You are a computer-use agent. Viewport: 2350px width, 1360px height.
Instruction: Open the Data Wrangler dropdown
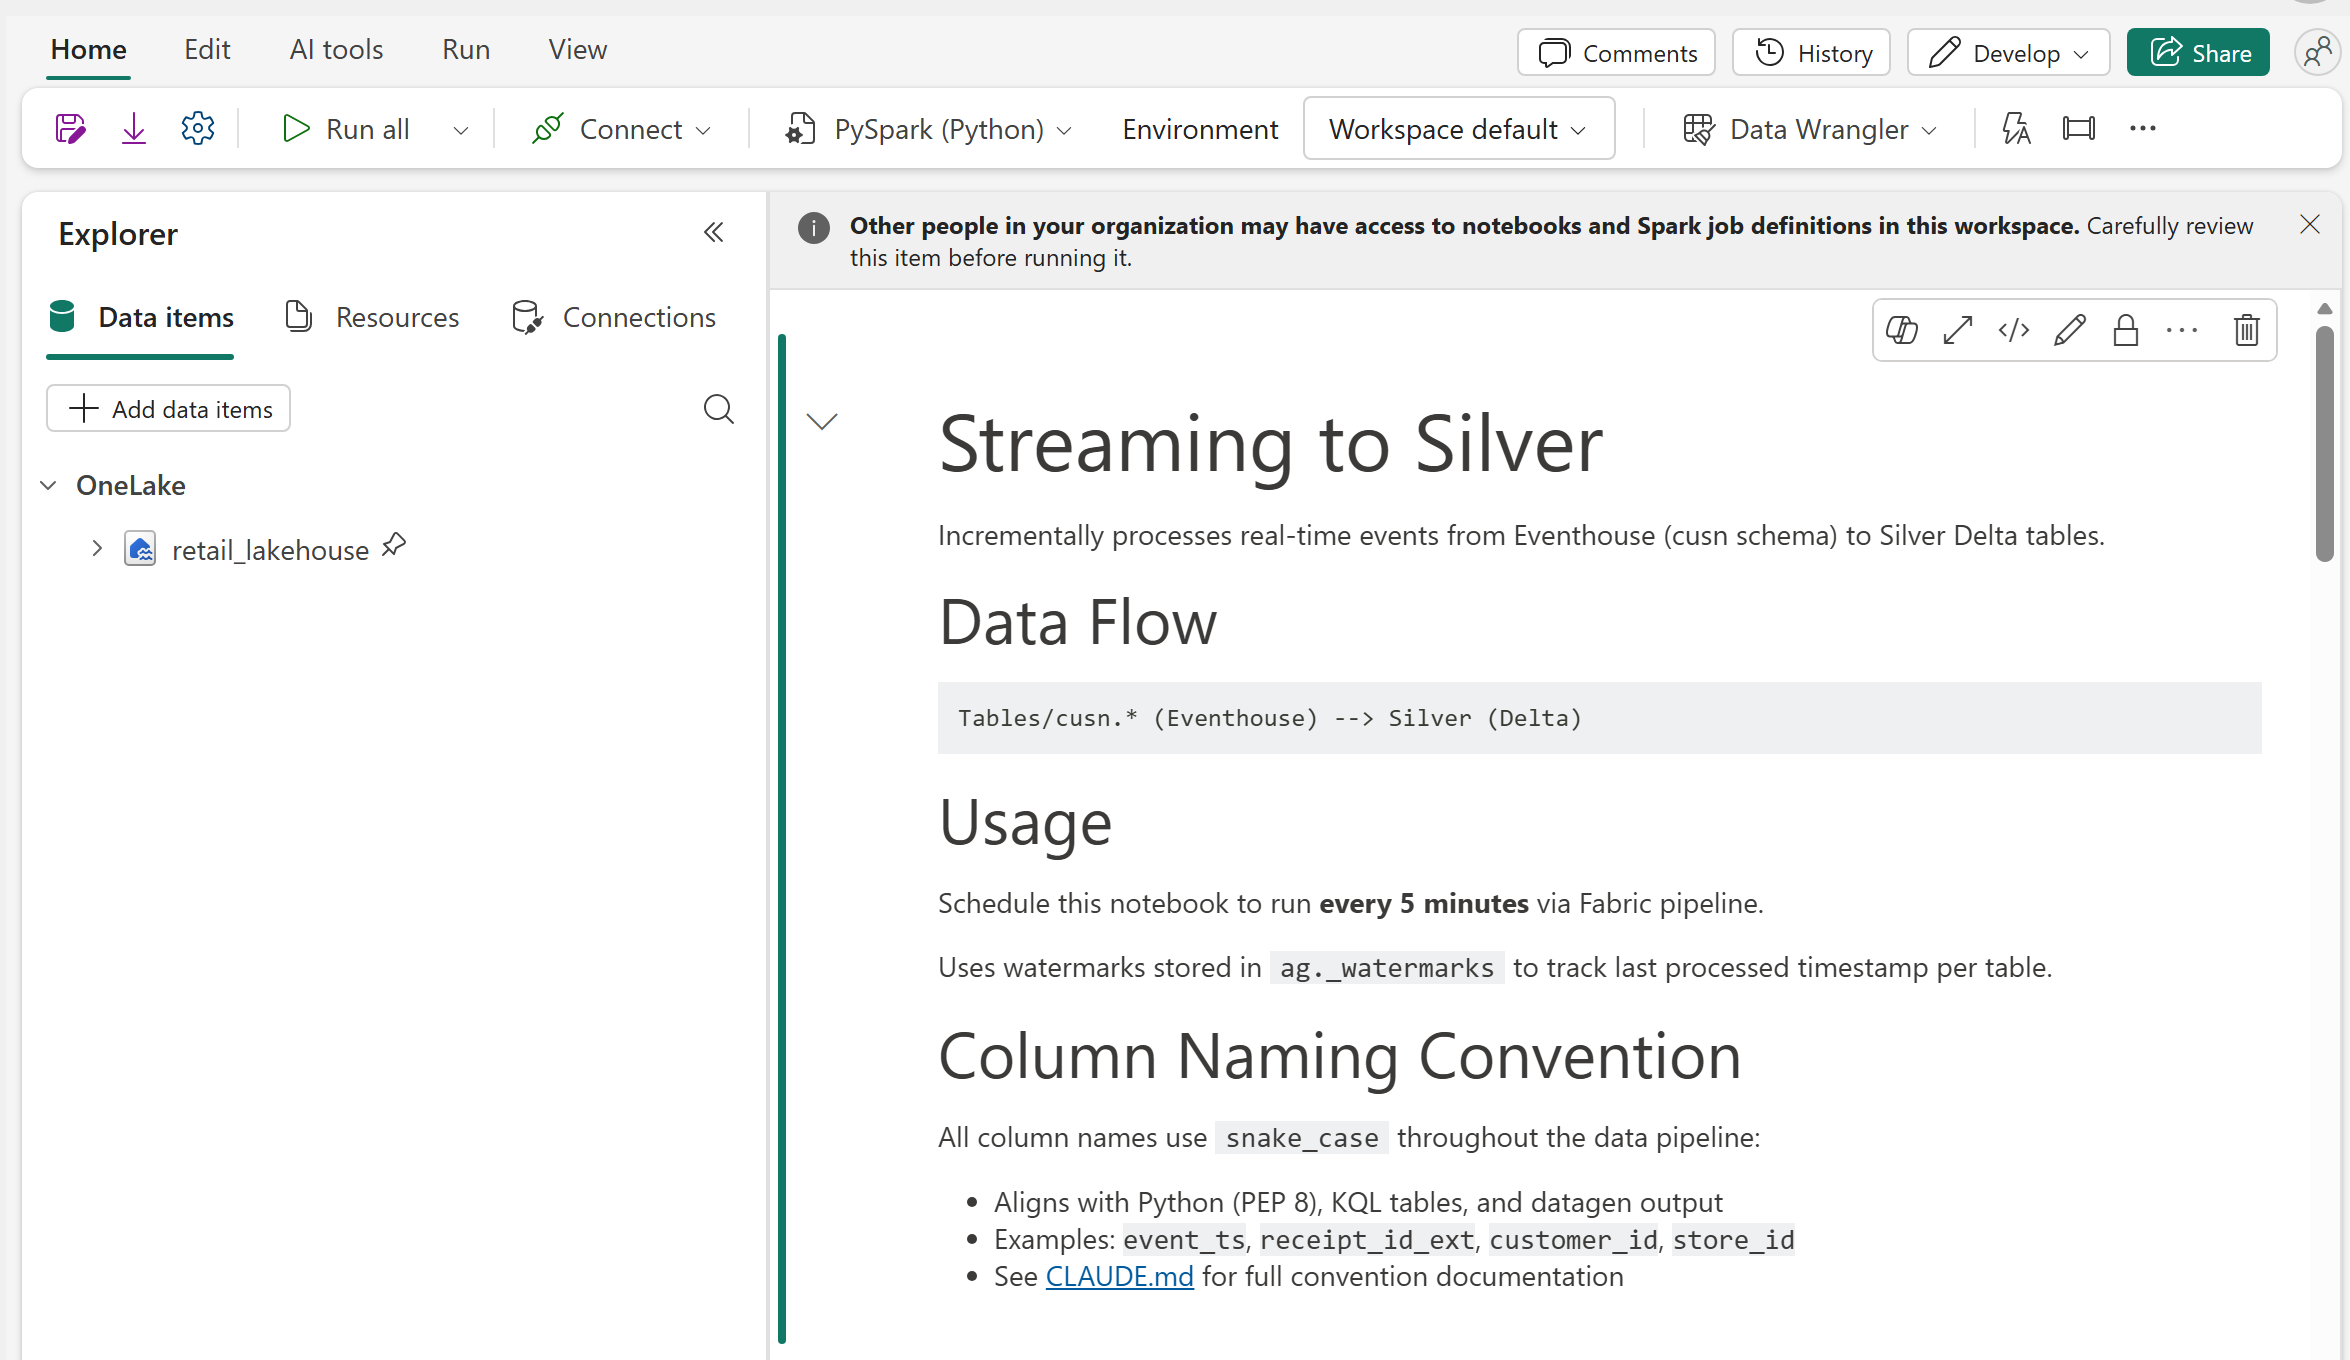pos(1810,129)
